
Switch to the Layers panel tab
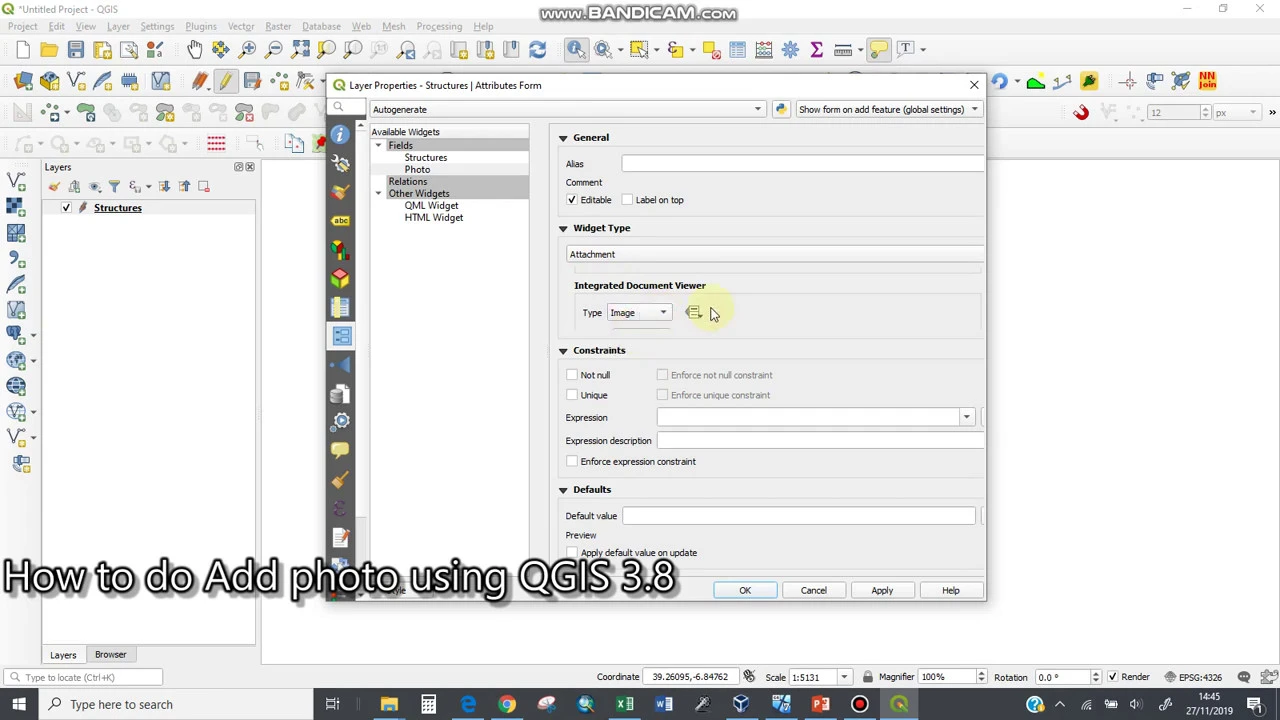pos(63,655)
